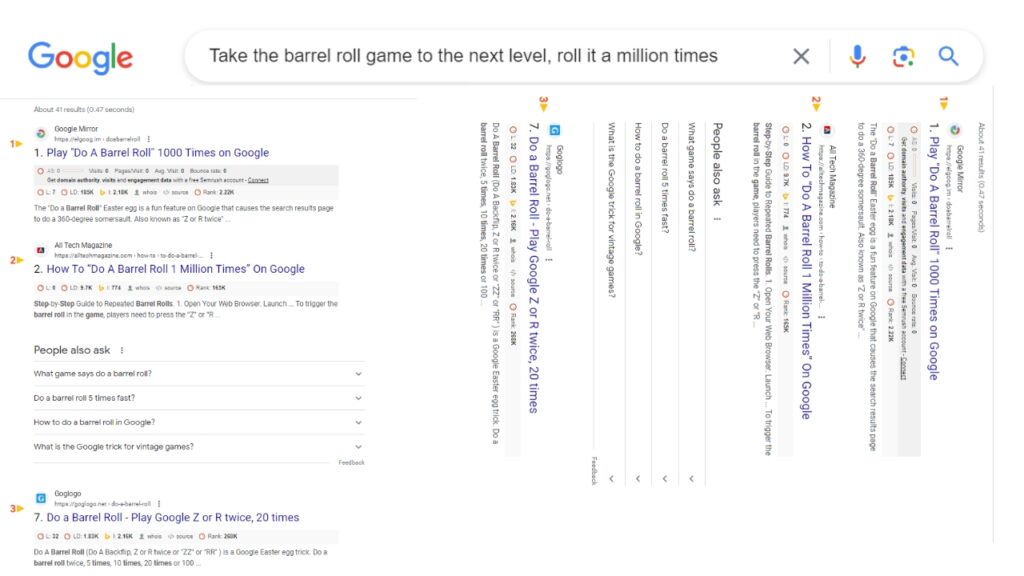The height and width of the screenshot is (576, 1024).
Task: Click inside the Google search text field
Action: [463, 56]
